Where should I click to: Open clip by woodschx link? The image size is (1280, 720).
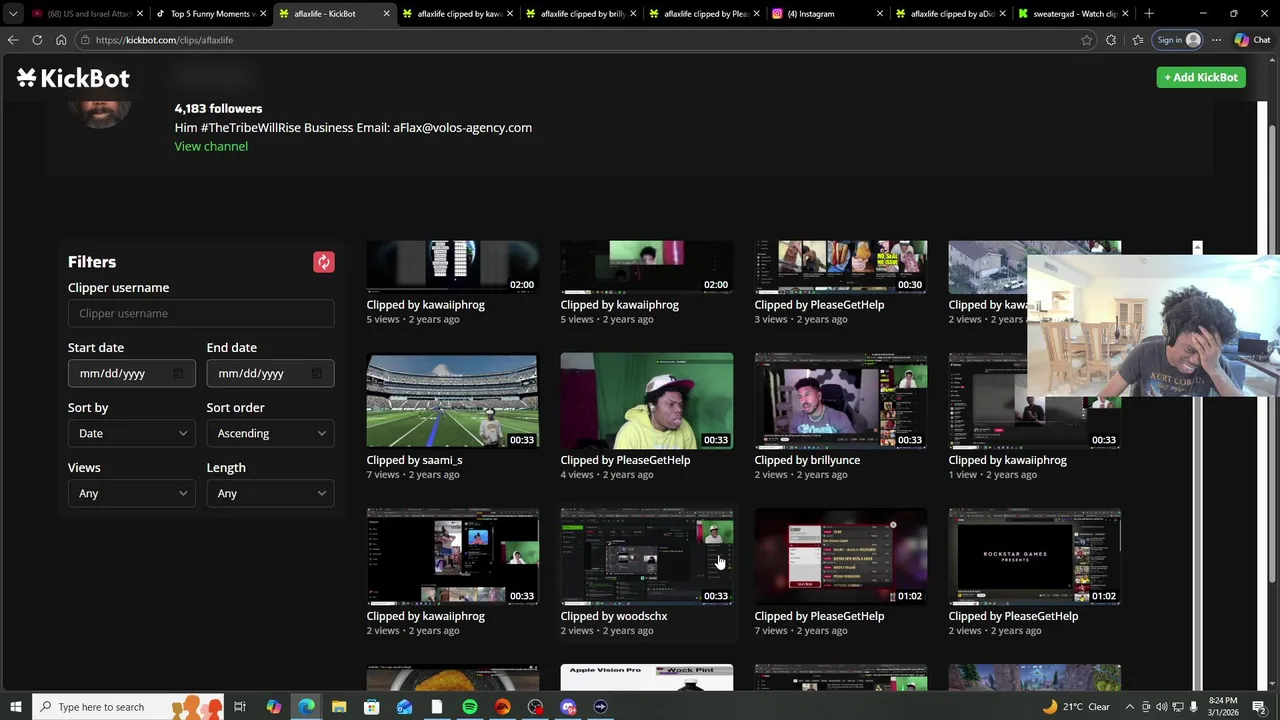[x=613, y=616]
